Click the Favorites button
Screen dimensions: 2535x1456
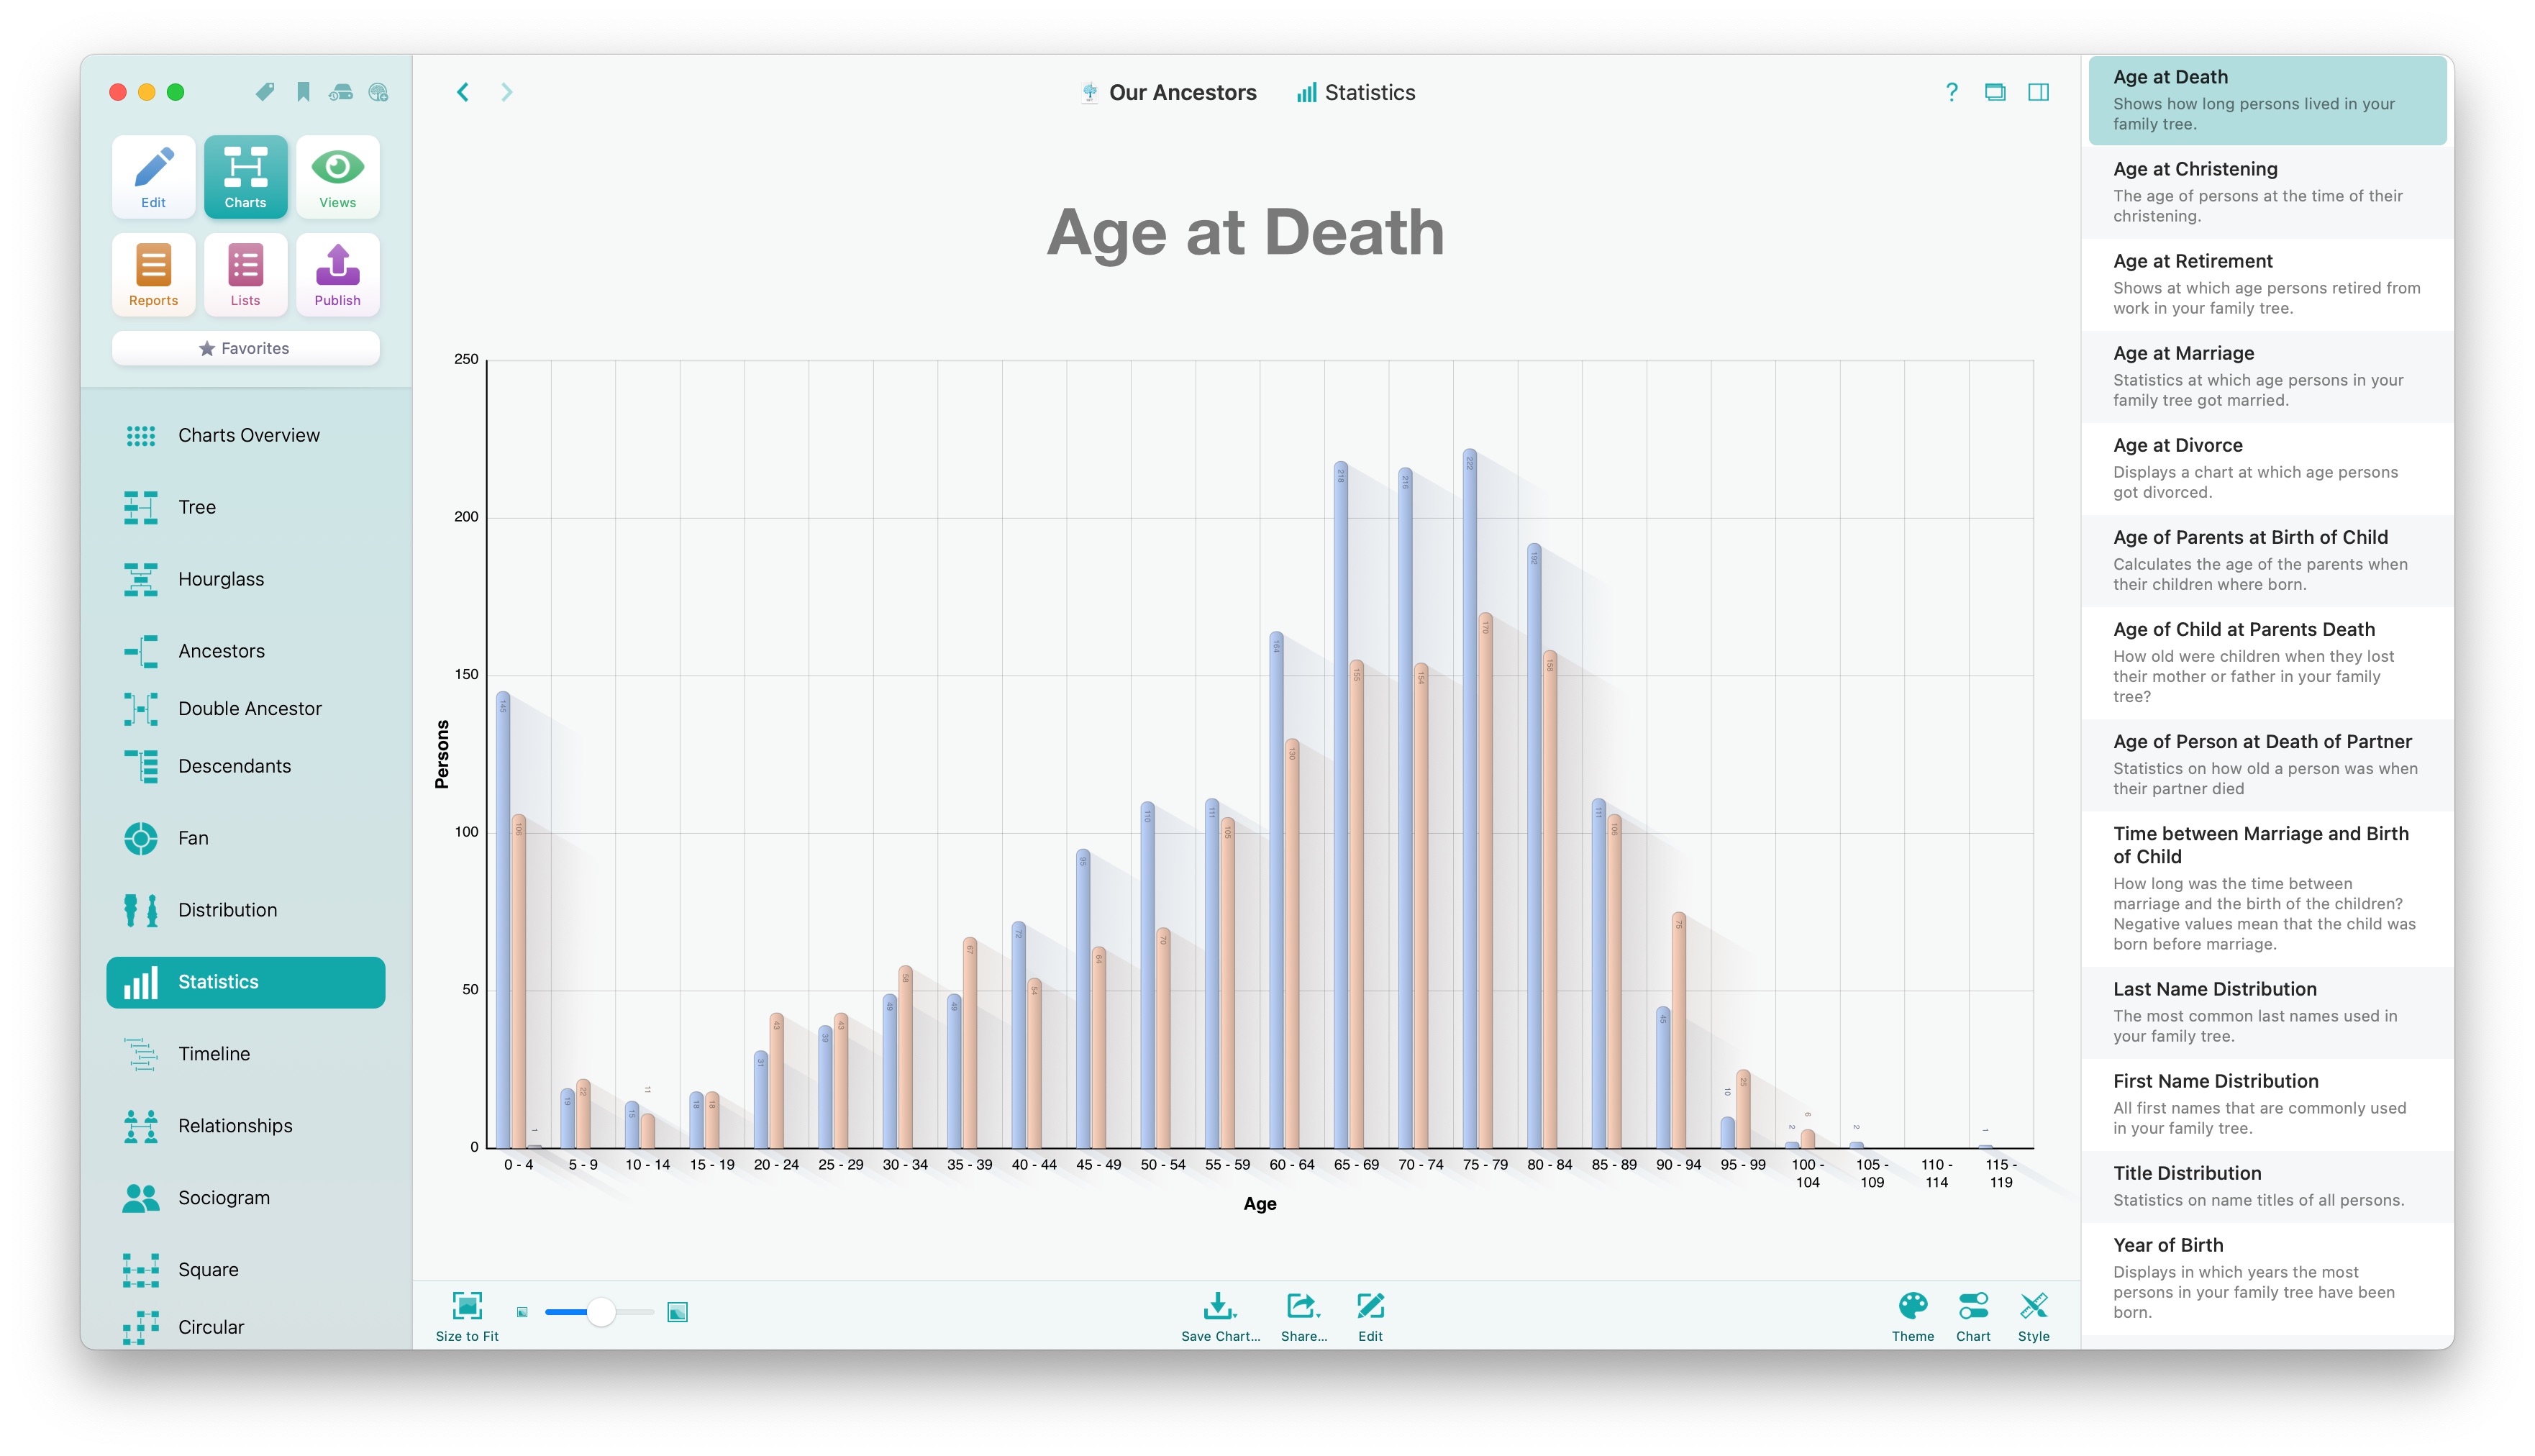(x=246, y=348)
